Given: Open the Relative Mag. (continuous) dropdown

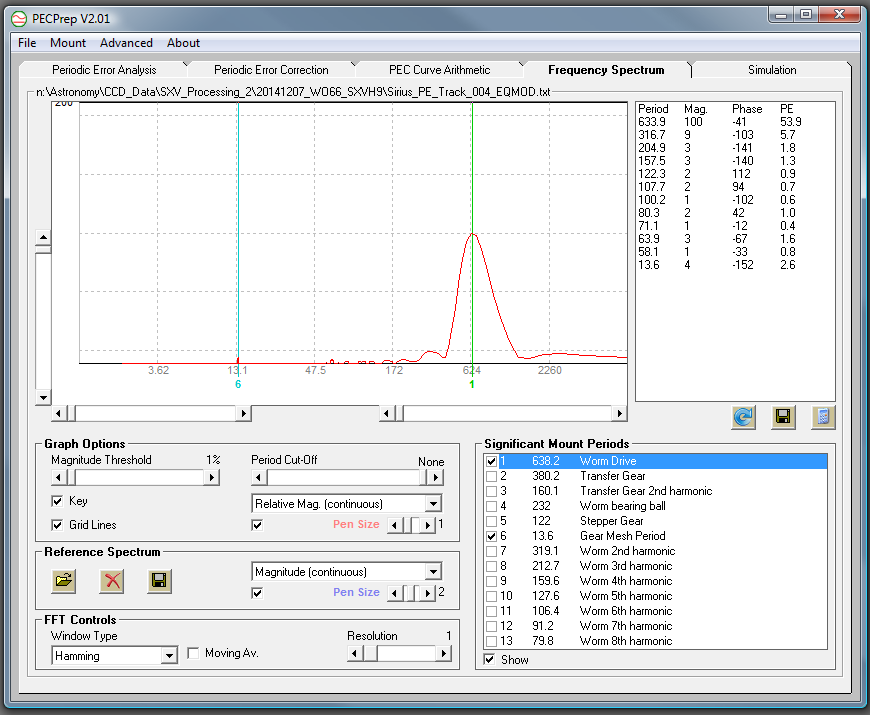Looking at the screenshot, I should 432,504.
